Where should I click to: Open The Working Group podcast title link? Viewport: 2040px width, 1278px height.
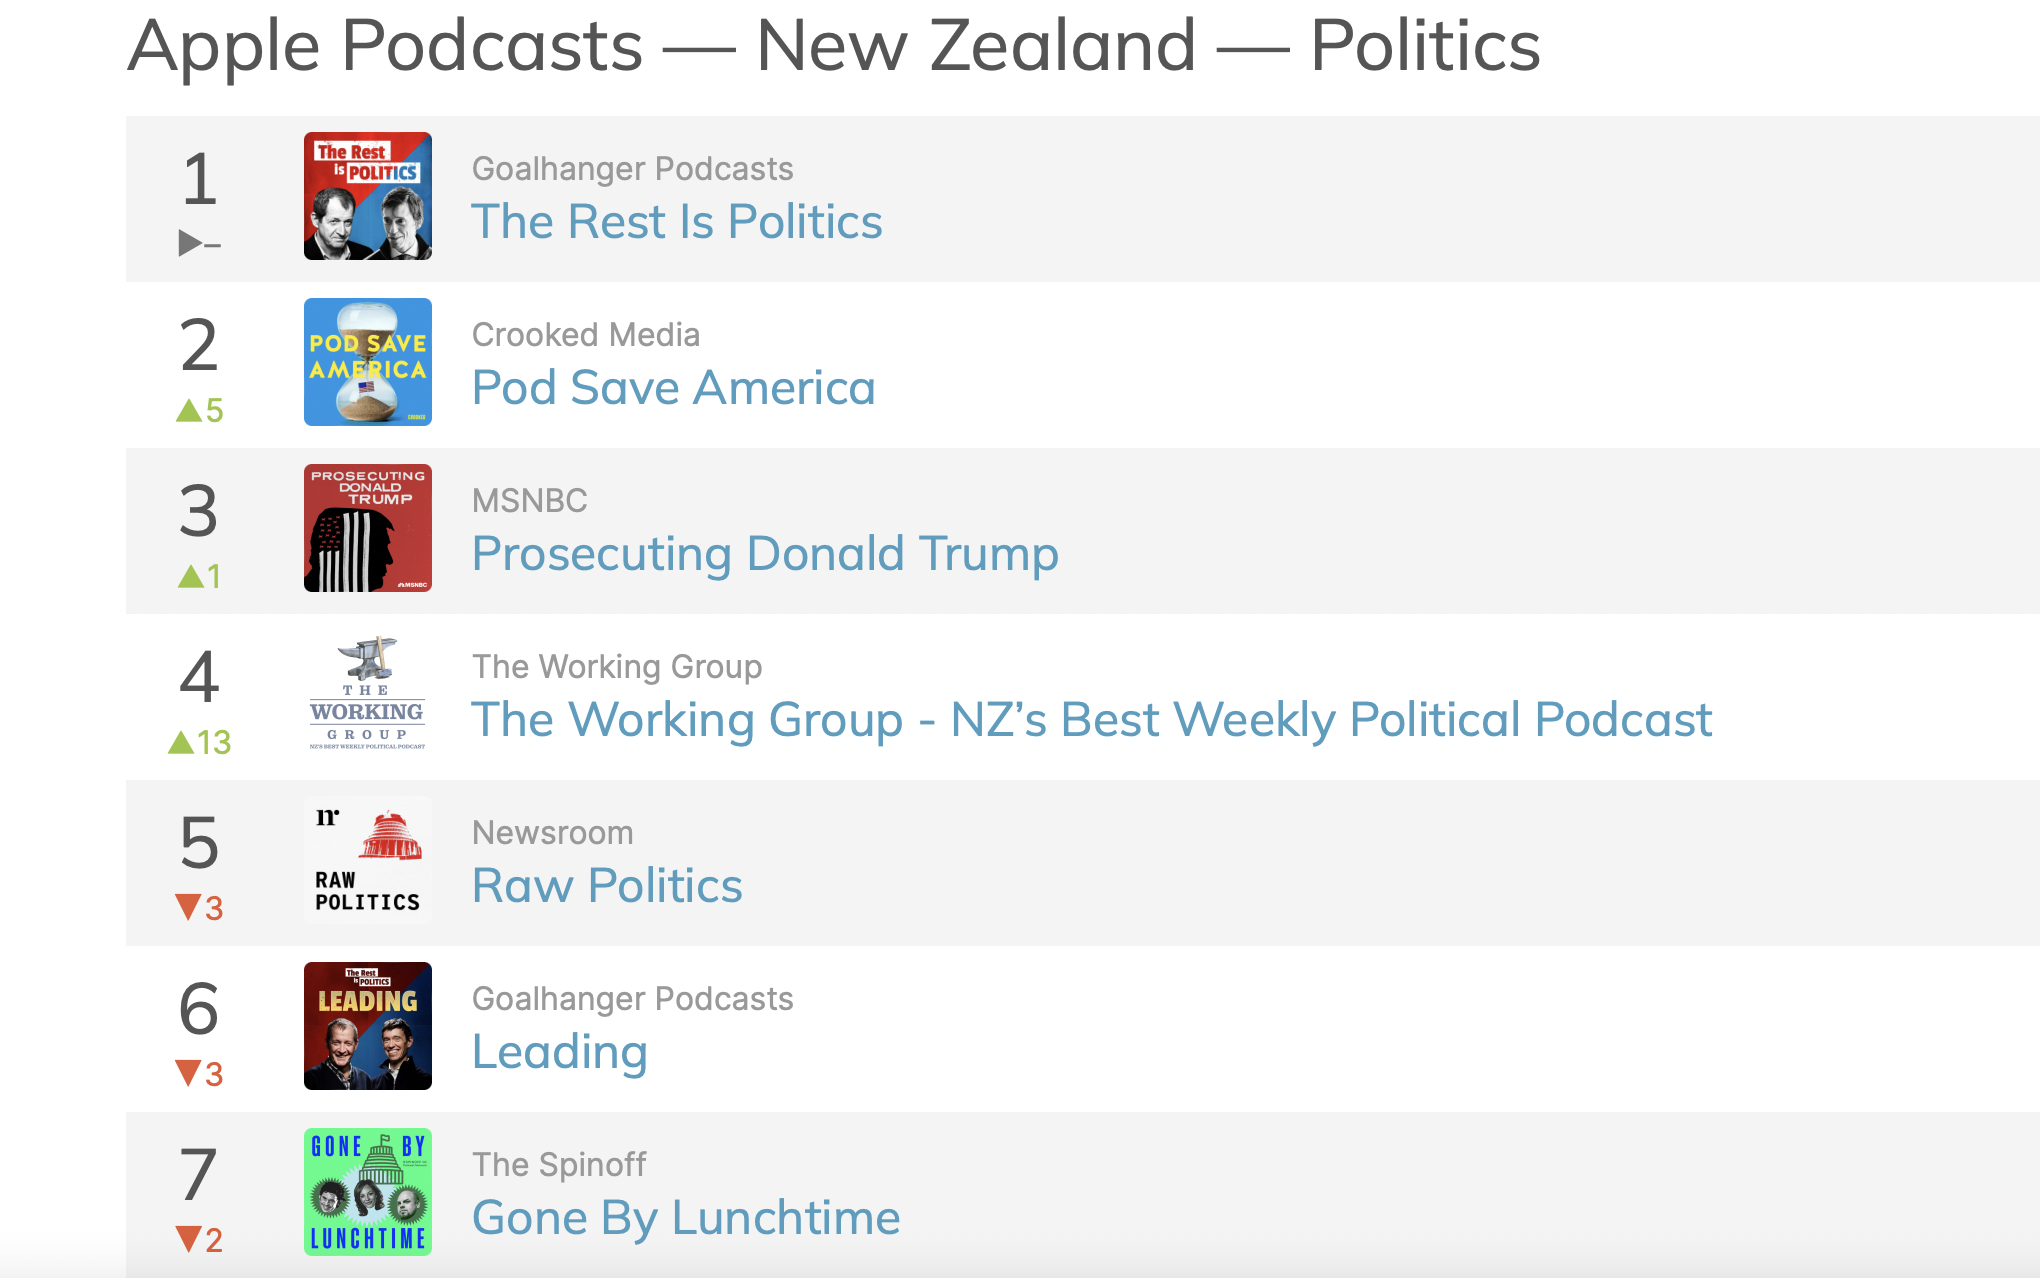point(1091,720)
